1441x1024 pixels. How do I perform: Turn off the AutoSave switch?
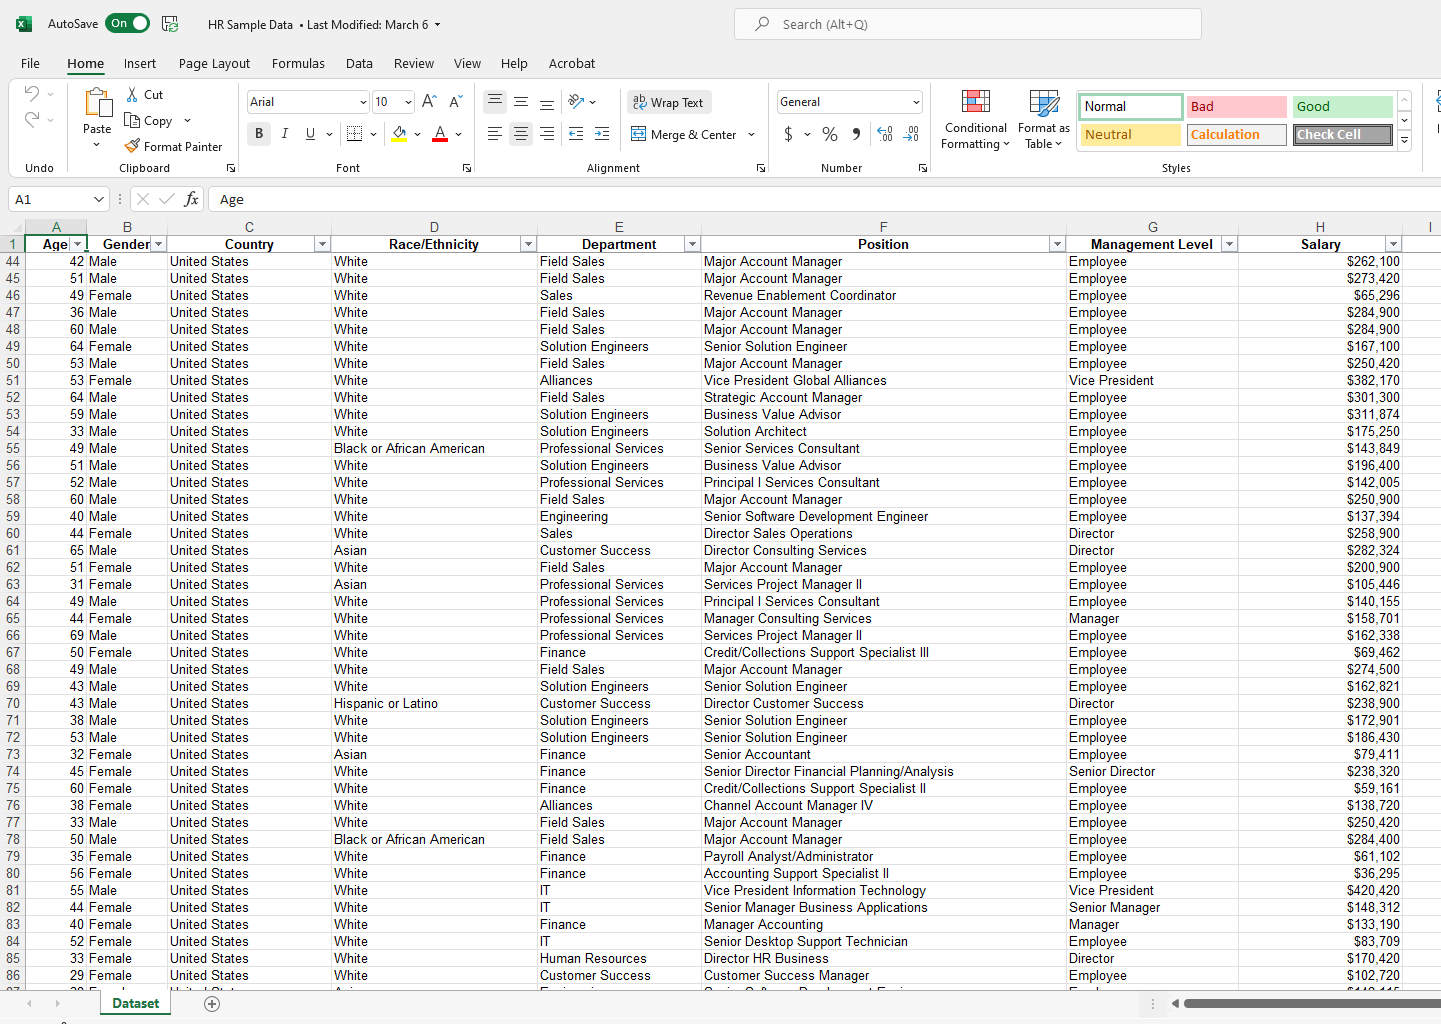(128, 23)
